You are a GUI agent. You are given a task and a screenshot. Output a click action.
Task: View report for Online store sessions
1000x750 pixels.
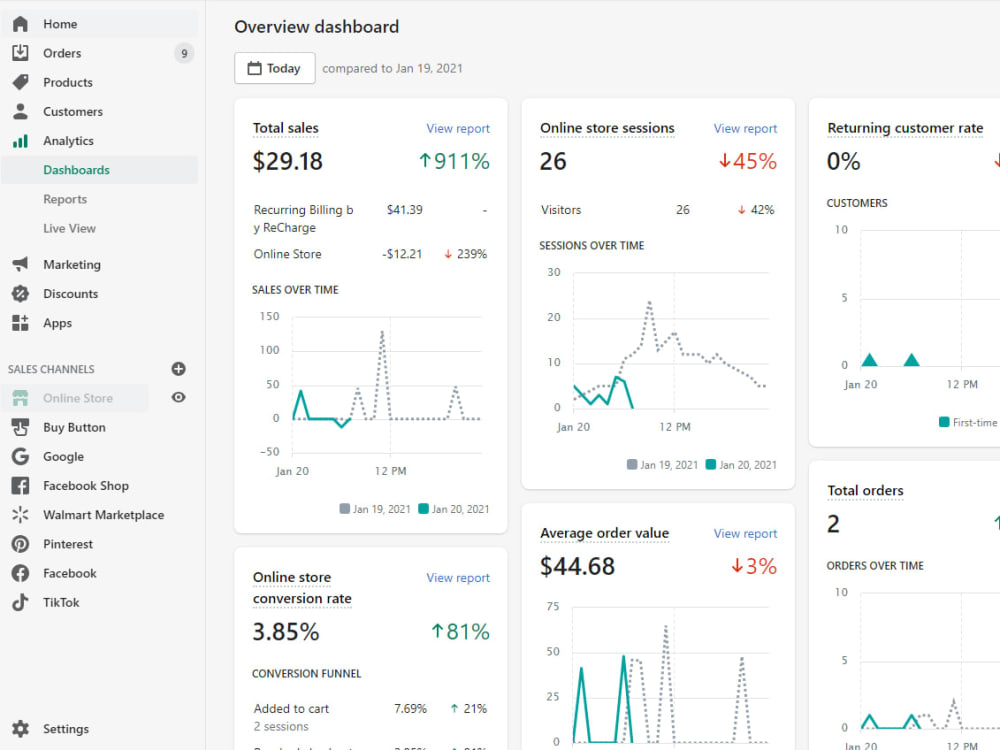click(745, 128)
